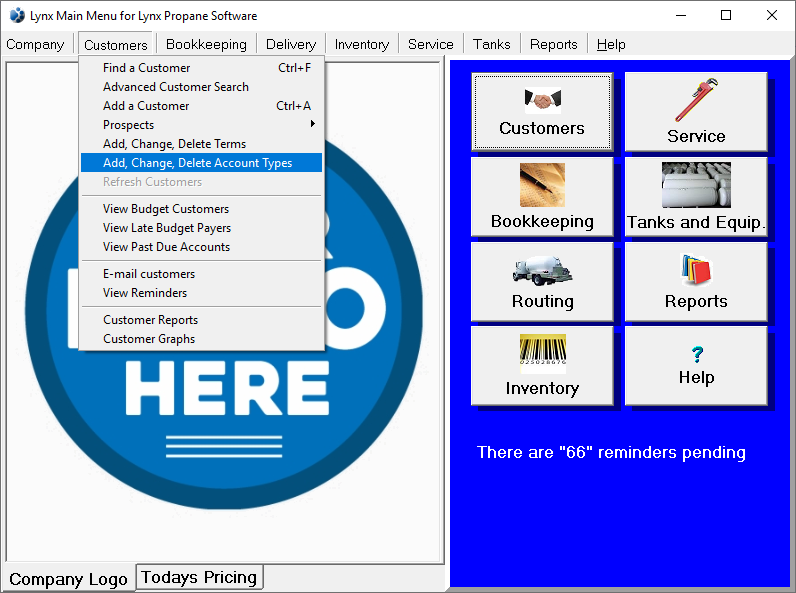Image resolution: width=796 pixels, height=593 pixels.
Task: Open the Delivery menu in menu bar
Action: (290, 44)
